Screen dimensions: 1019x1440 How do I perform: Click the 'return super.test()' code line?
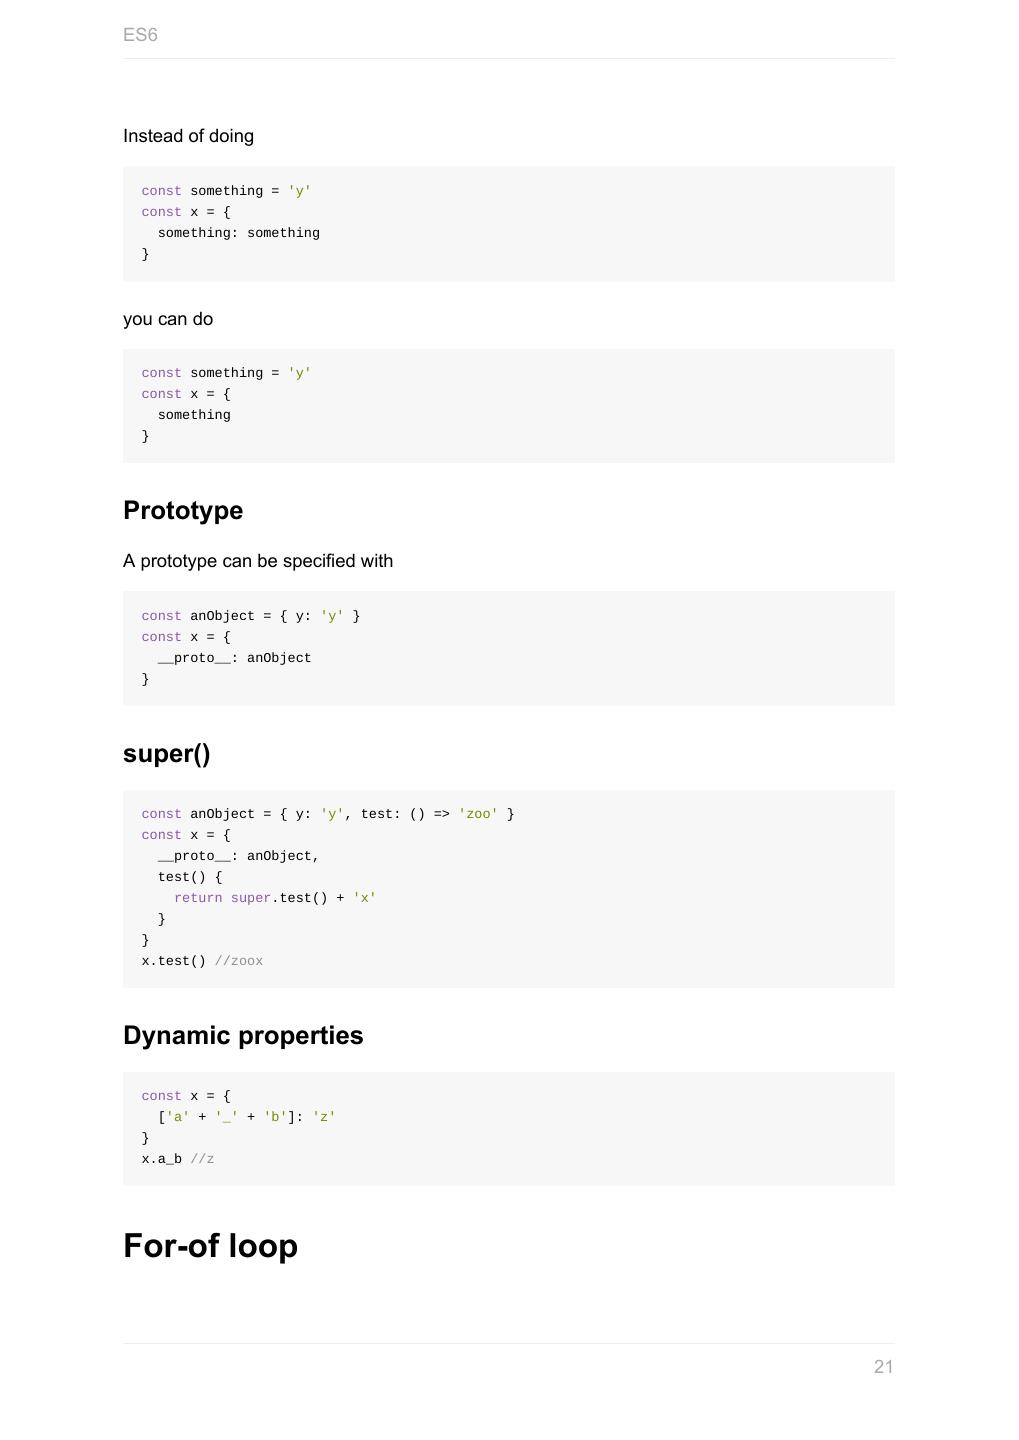[x=275, y=898]
